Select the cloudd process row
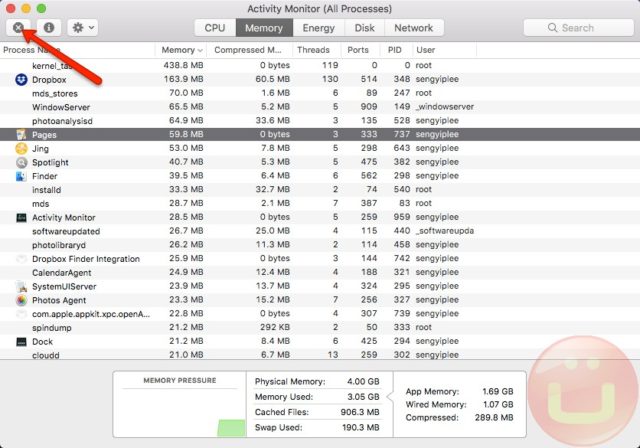 coord(320,354)
